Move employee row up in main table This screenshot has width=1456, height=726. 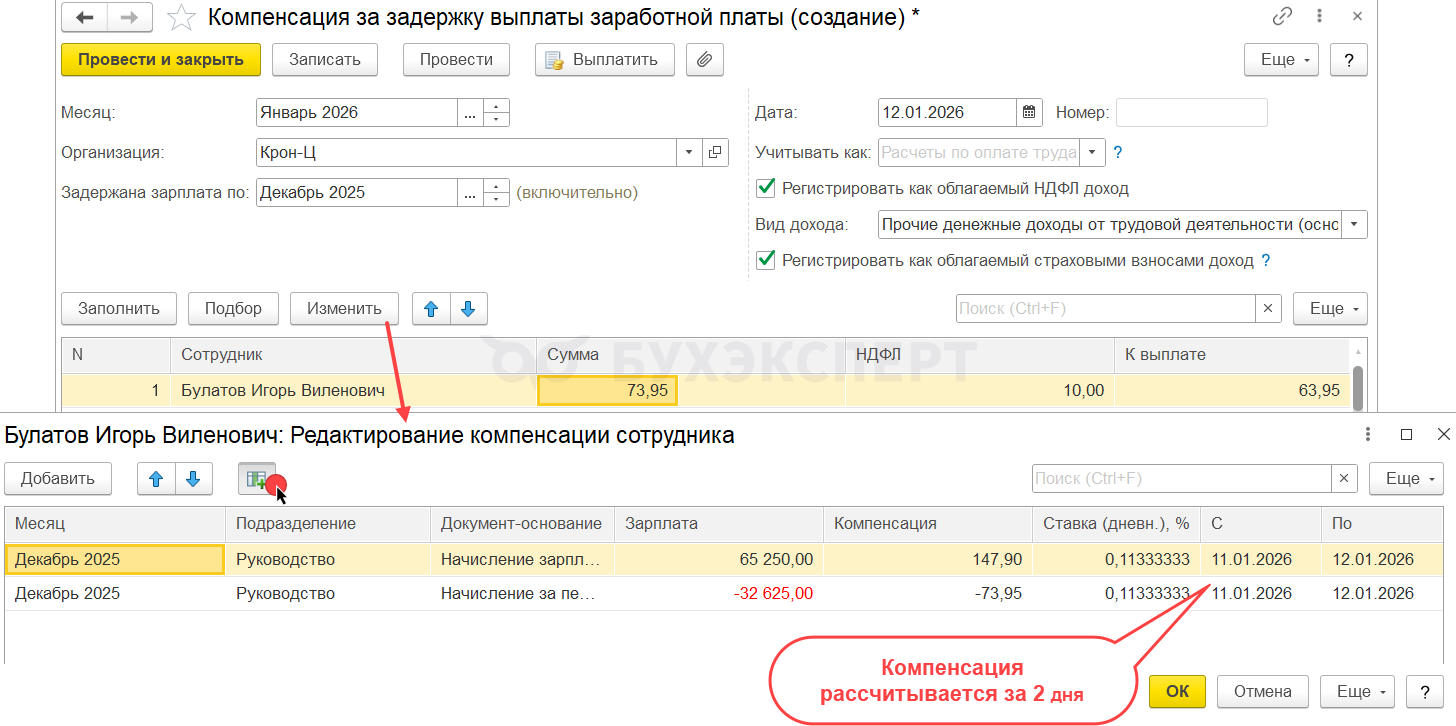coord(432,309)
